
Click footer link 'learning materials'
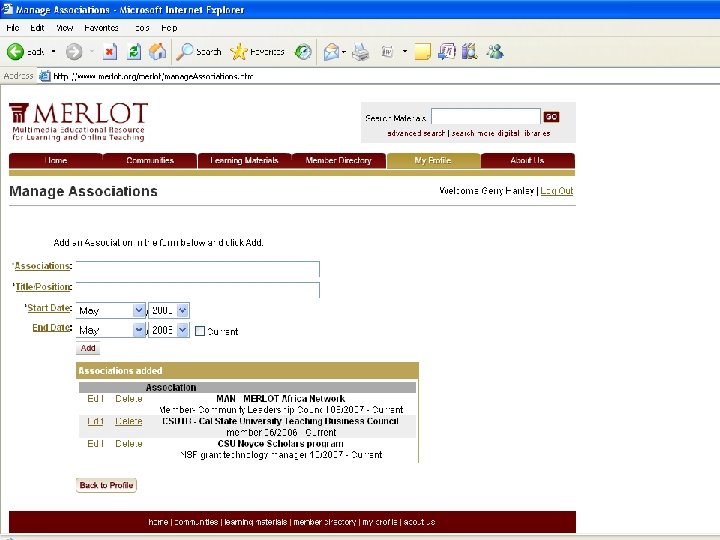(255, 522)
